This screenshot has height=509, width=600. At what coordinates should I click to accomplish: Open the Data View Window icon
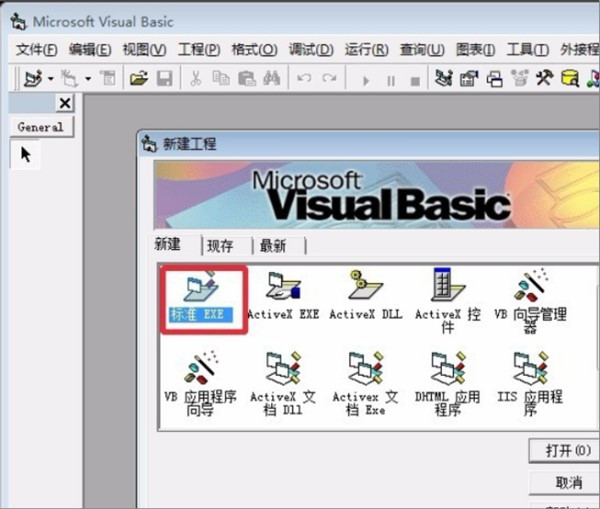click(570, 78)
